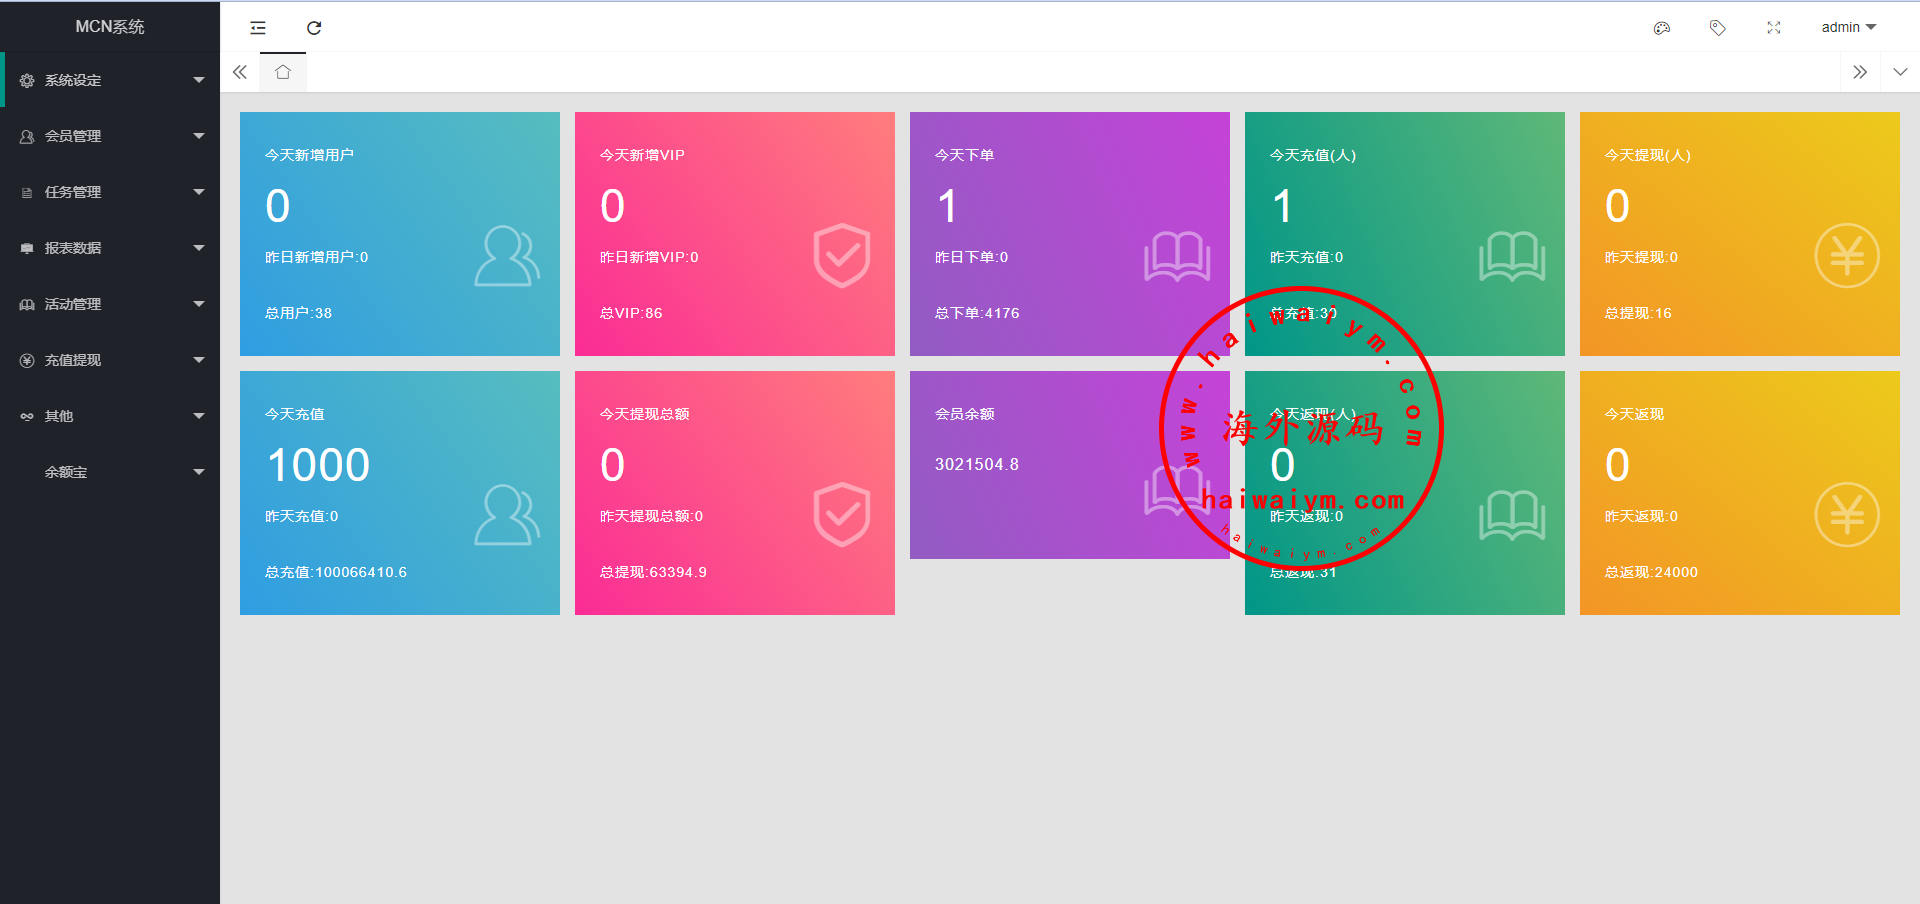1920x904 pixels.
Task: Open the theme palette icon
Action: coord(1662,28)
